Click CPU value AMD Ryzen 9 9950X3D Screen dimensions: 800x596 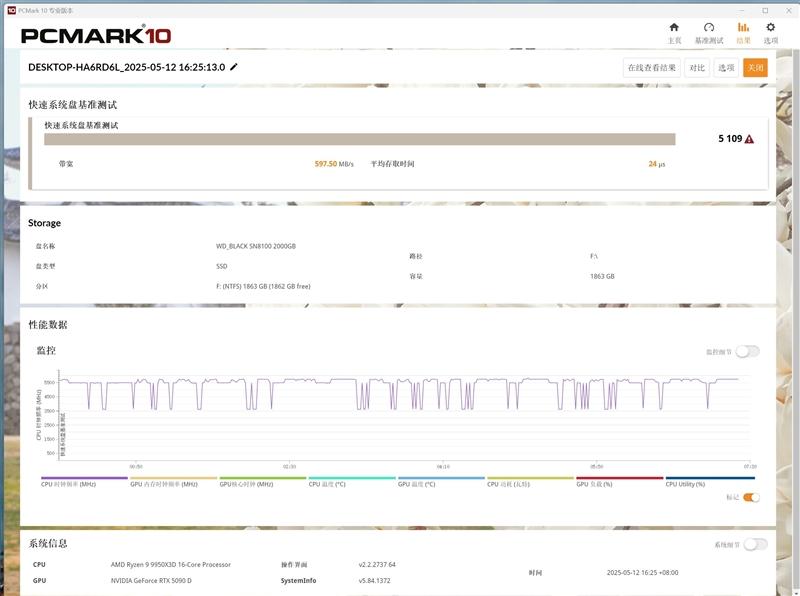[x=170, y=564]
